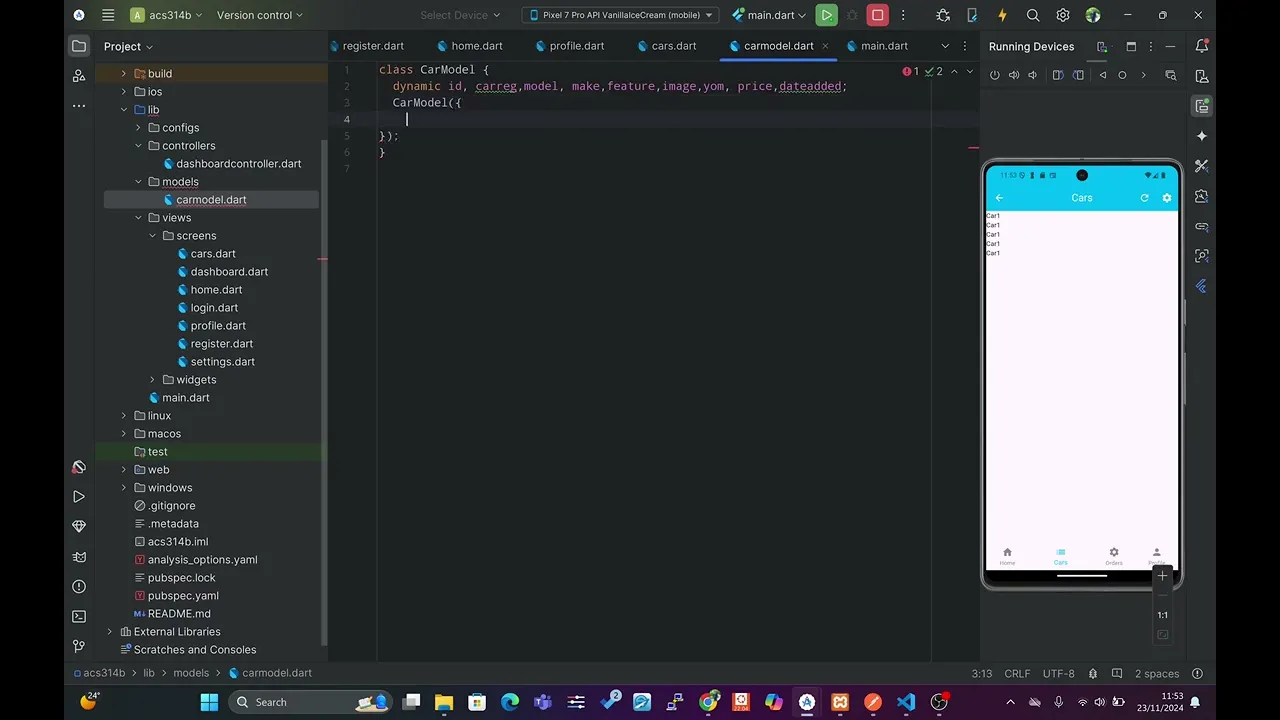
Task: Collapse the screens folder
Action: pos(152,236)
